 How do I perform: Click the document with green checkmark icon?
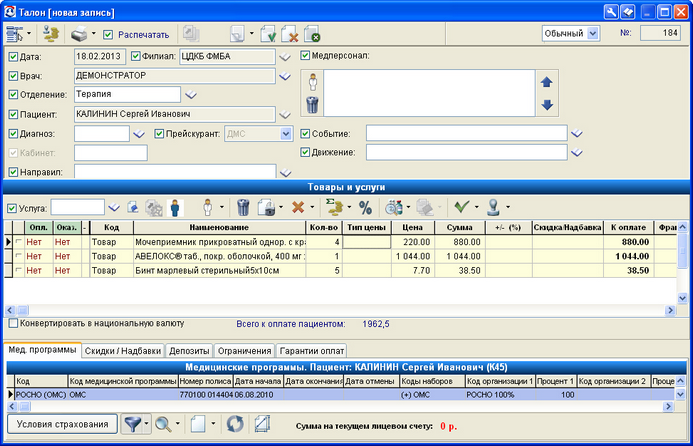click(x=268, y=34)
